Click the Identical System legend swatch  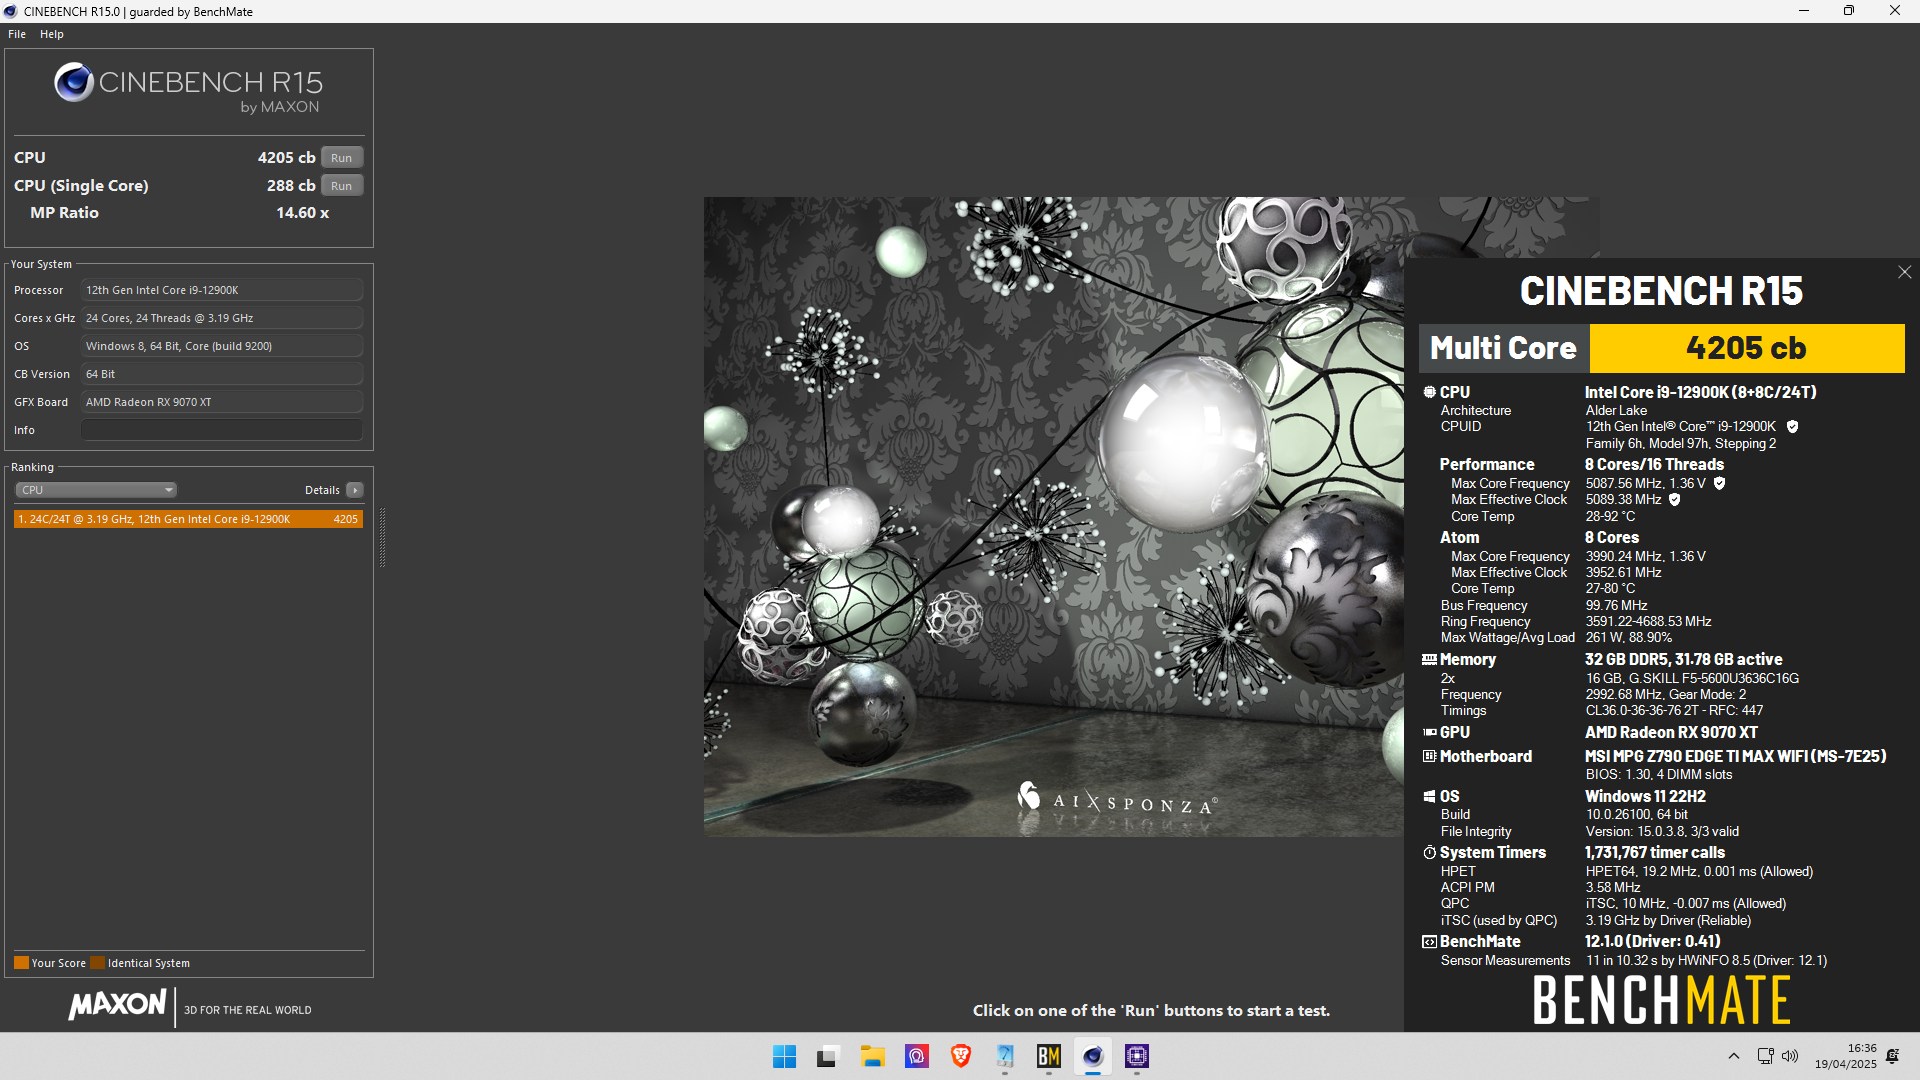(97, 963)
